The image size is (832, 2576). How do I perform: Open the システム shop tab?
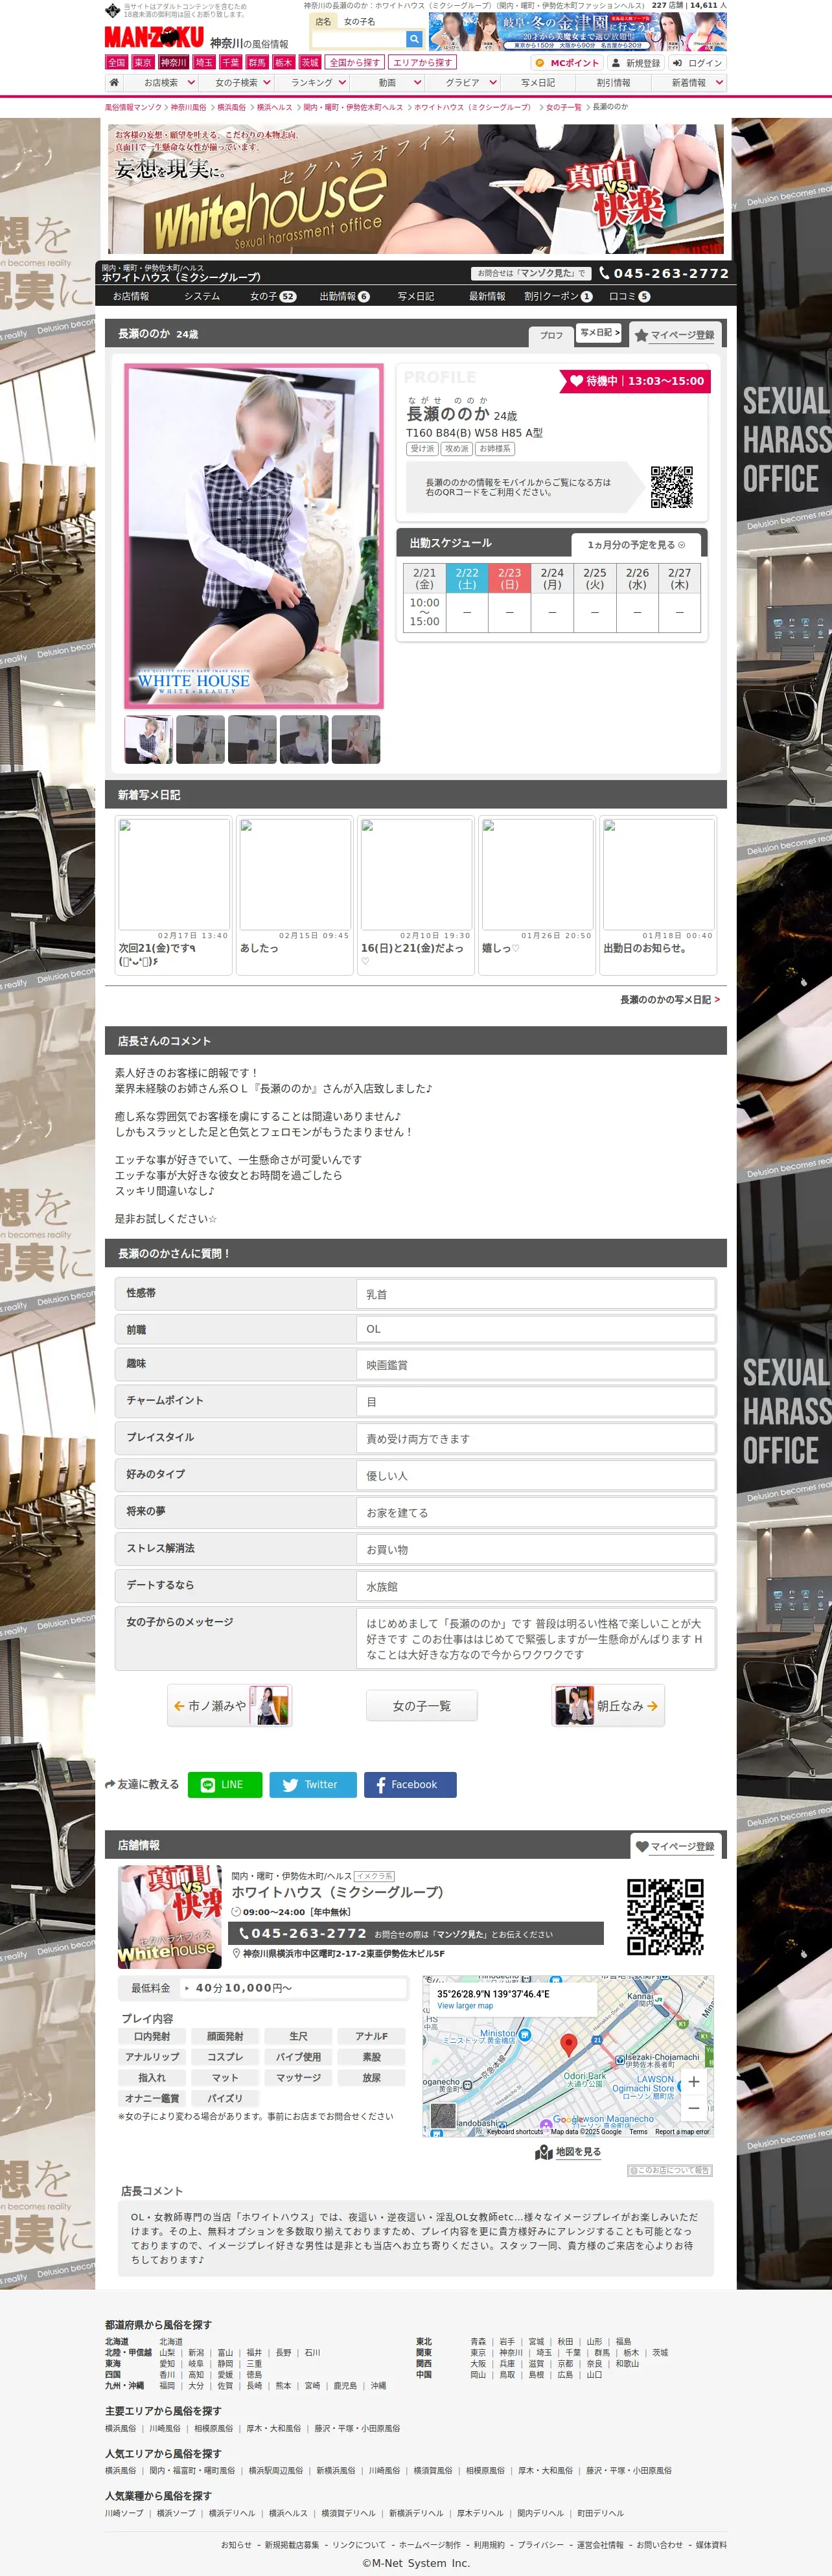click(202, 296)
